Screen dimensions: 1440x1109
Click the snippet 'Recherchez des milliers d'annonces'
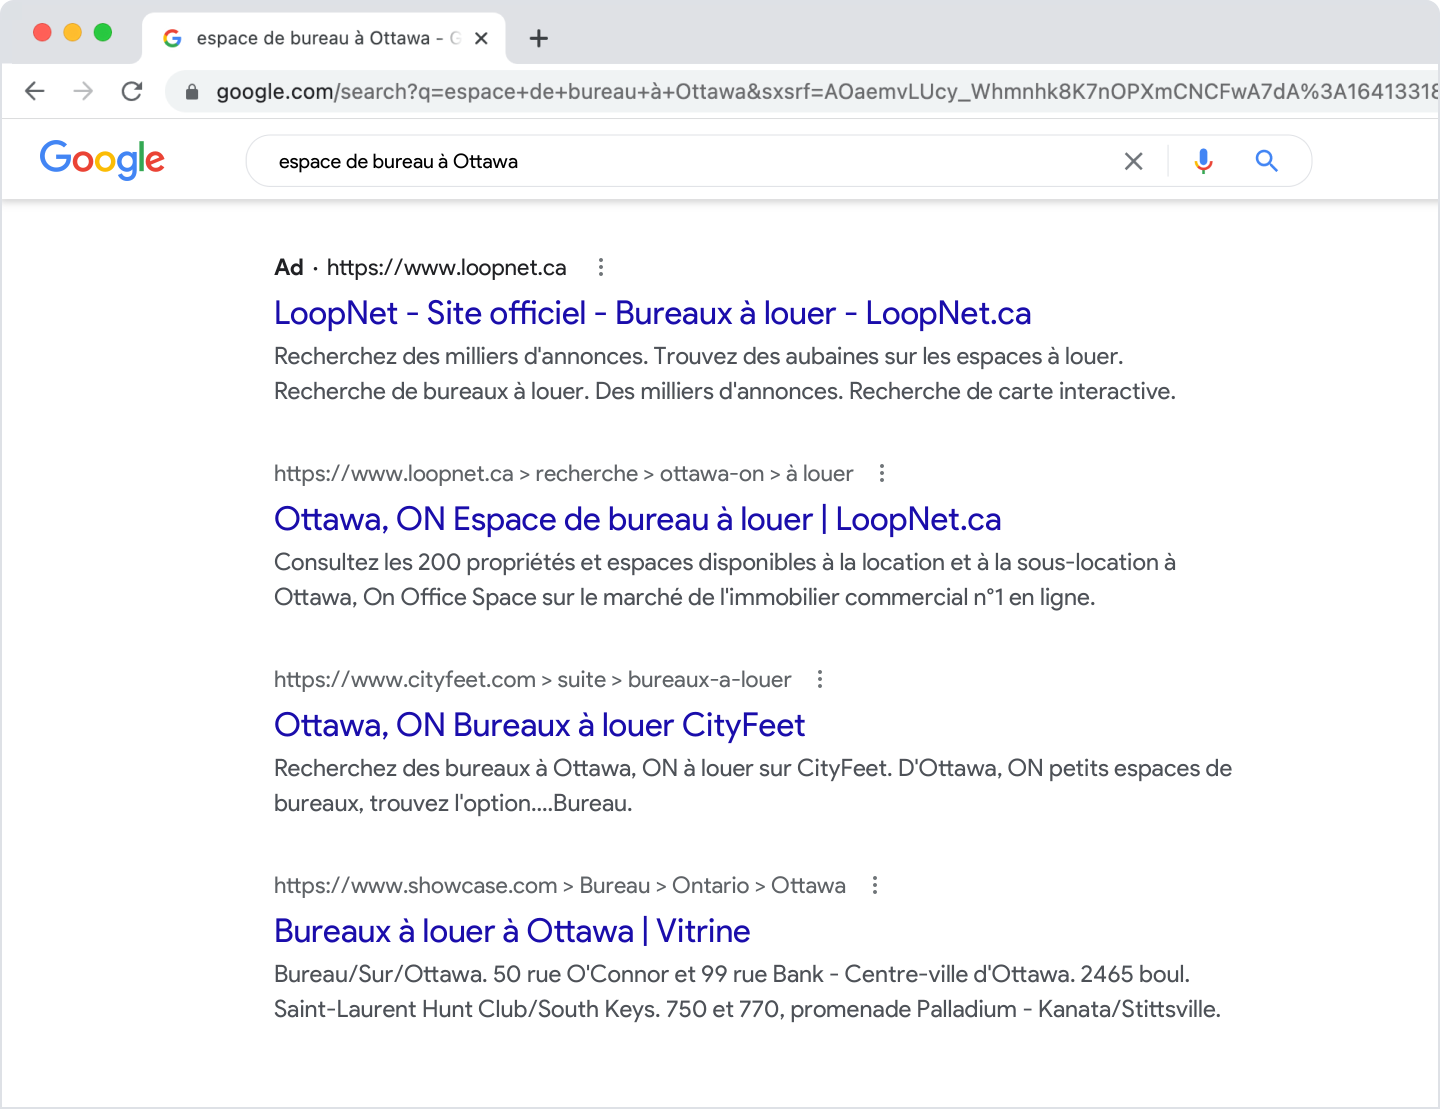point(724,374)
